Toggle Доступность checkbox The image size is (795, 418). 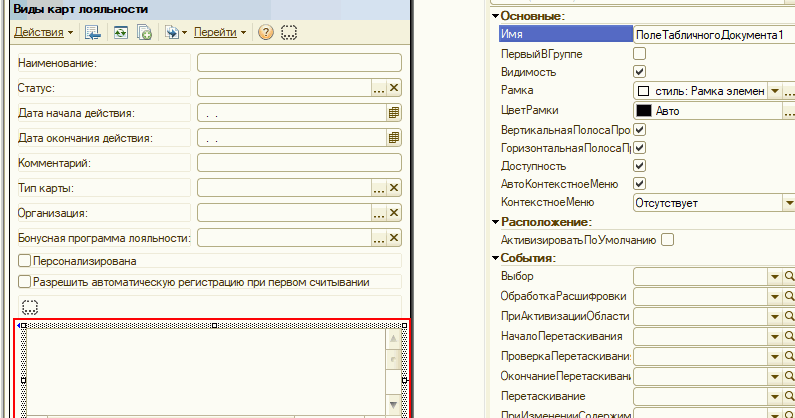point(640,165)
